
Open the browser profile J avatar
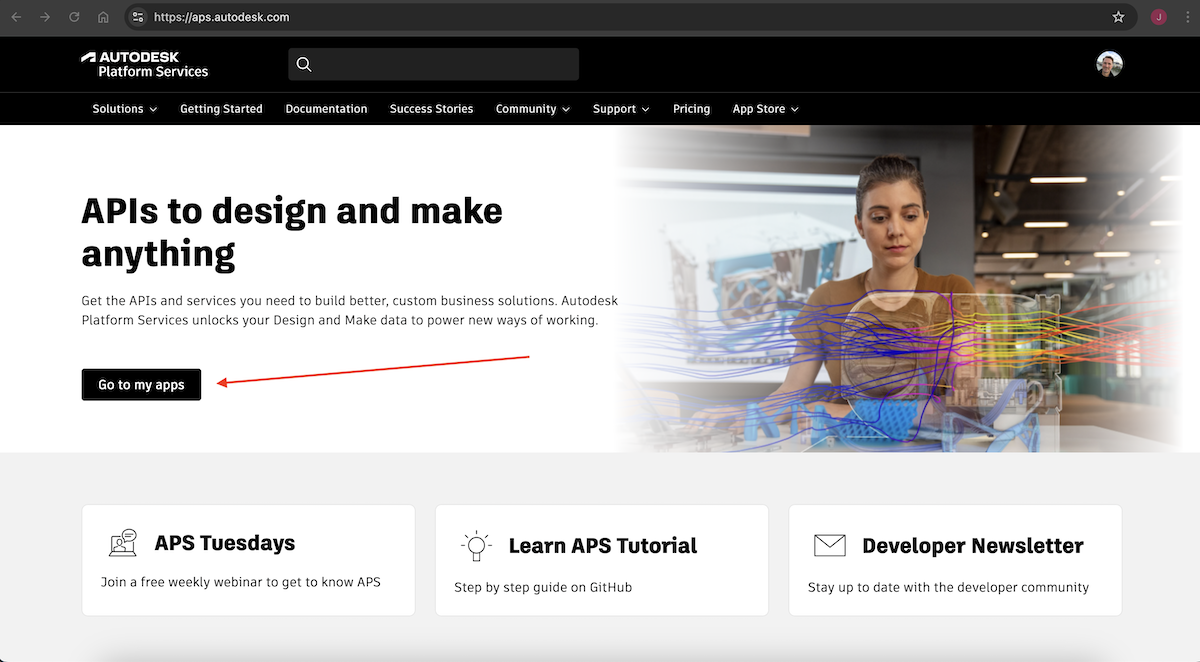(x=1158, y=17)
